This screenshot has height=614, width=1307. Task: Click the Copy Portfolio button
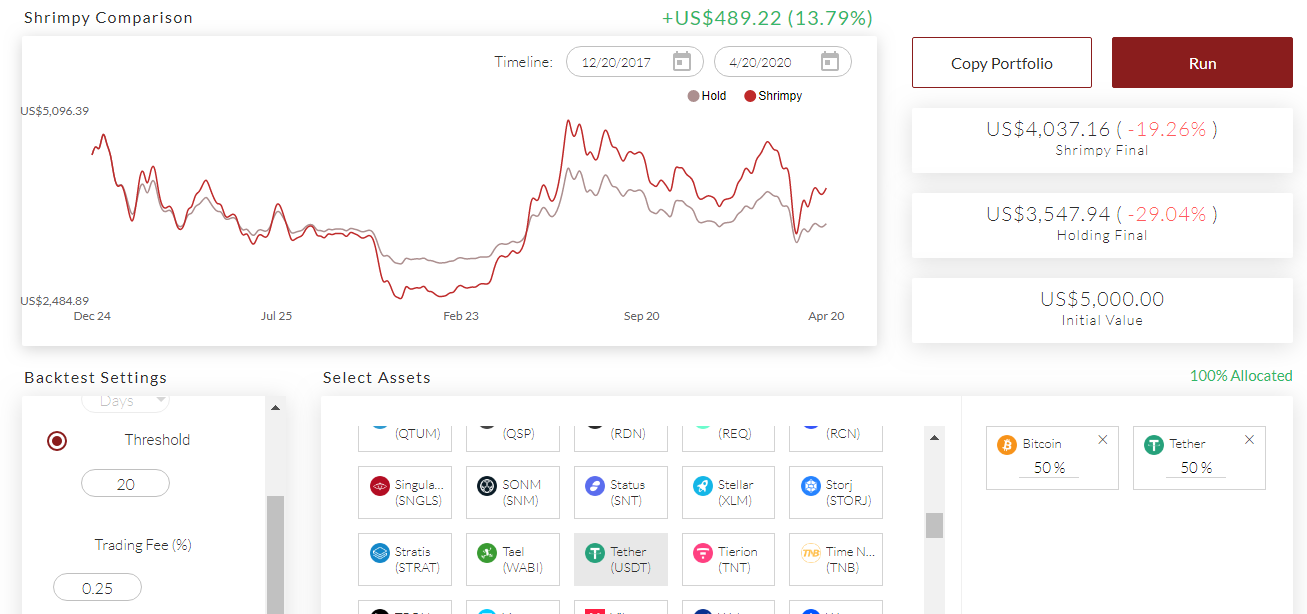1002,63
